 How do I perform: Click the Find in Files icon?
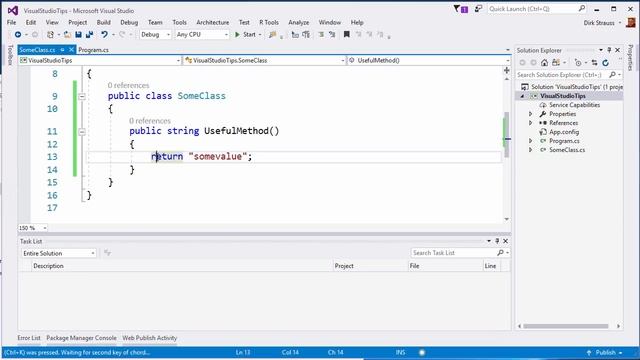(x=273, y=35)
